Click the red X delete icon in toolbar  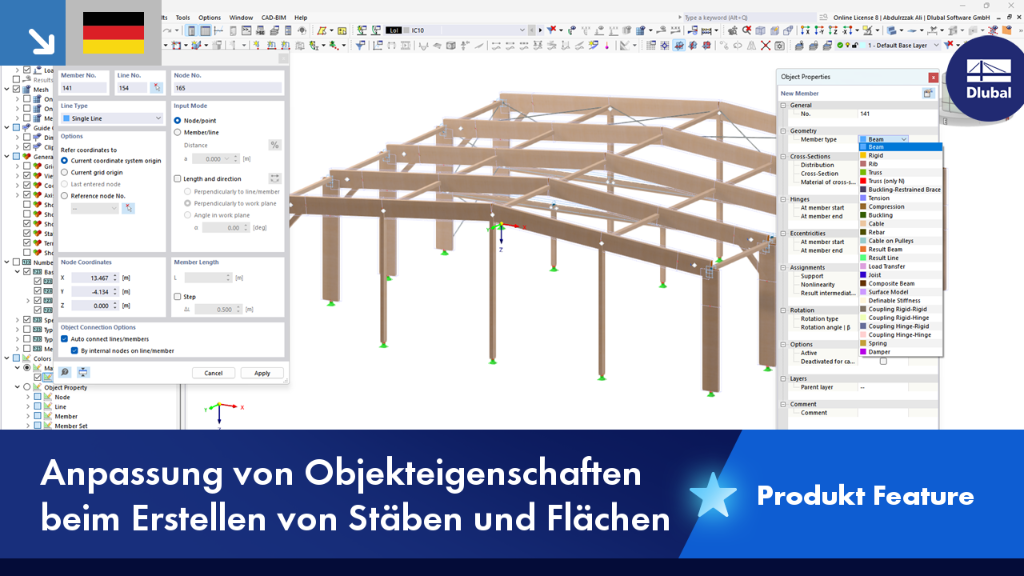click(765, 46)
